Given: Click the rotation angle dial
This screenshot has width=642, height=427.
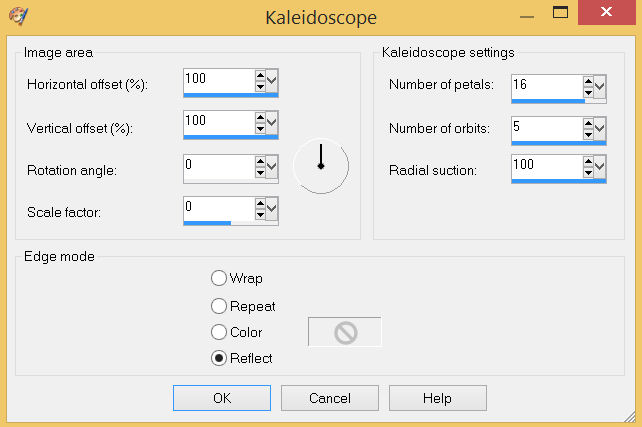Looking at the screenshot, I should (320, 166).
